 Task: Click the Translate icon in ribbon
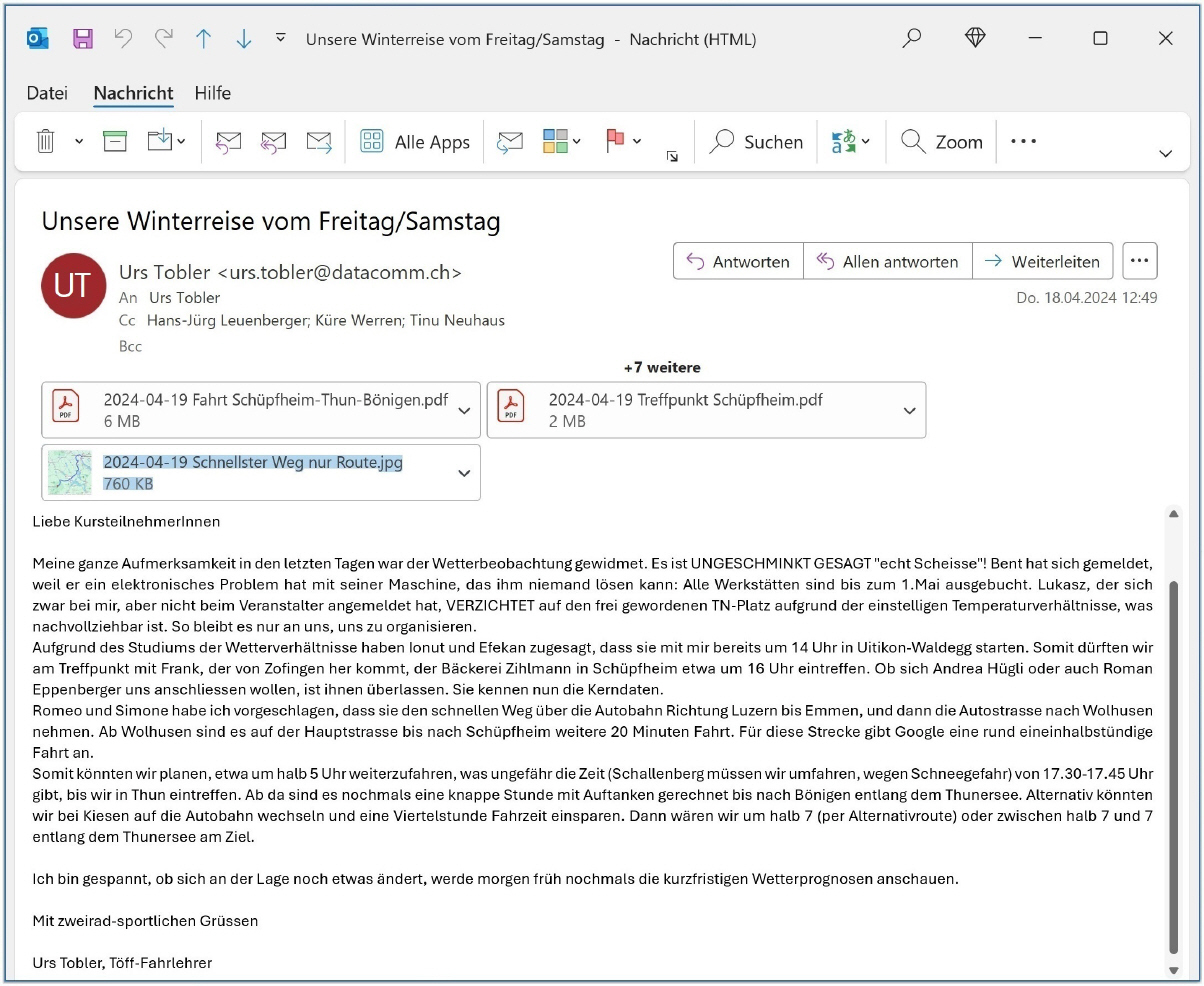(x=843, y=142)
